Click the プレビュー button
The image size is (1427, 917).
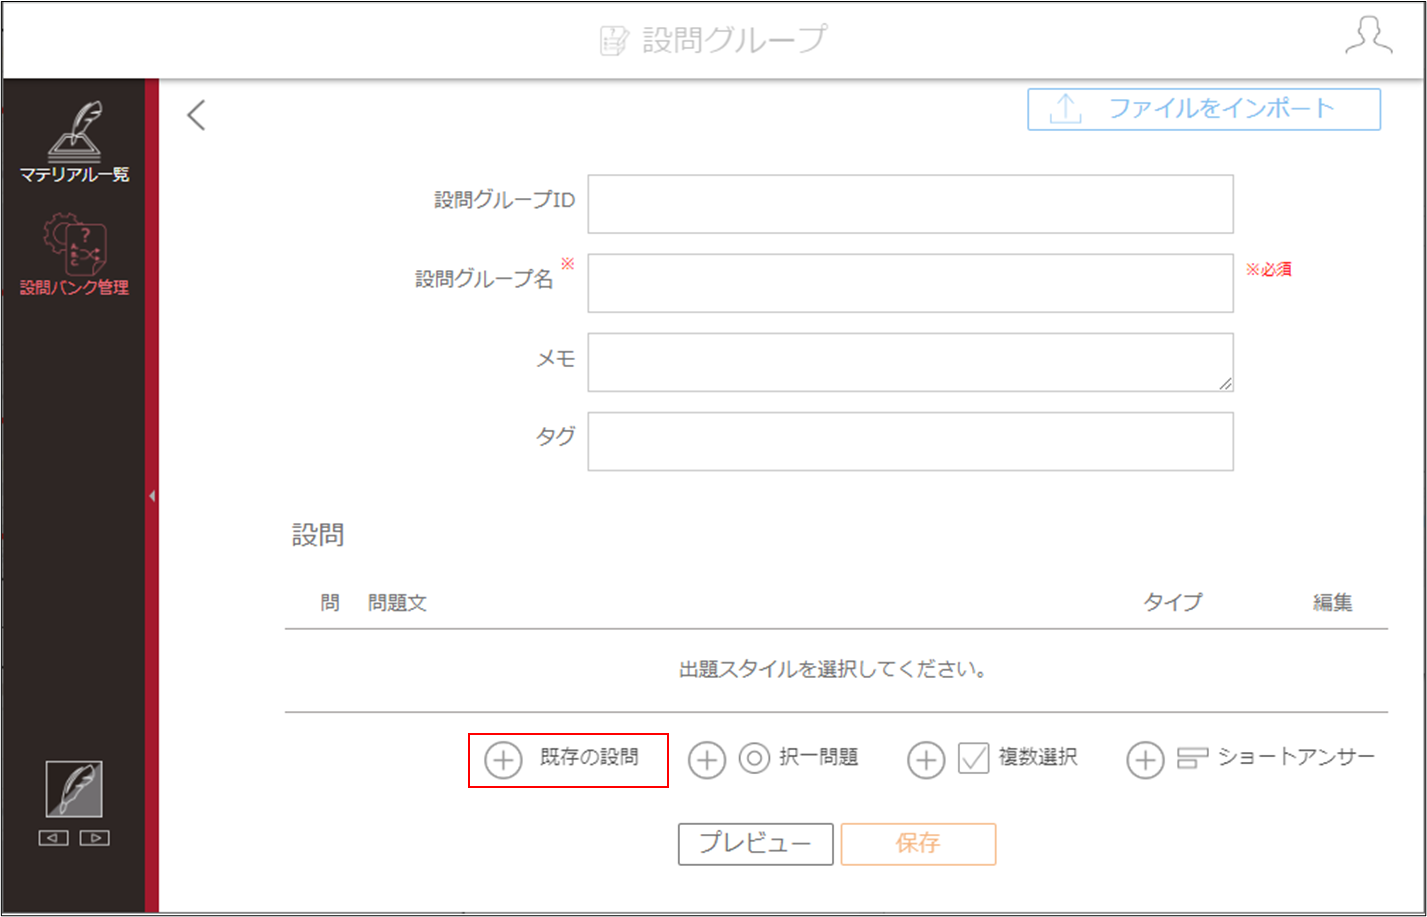pyautogui.click(x=756, y=844)
